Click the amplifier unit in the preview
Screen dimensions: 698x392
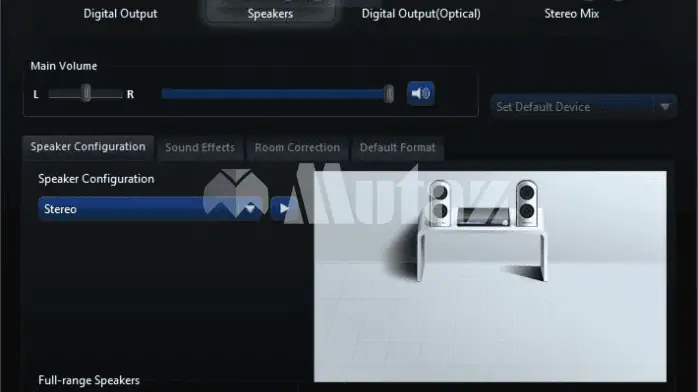tap(483, 217)
